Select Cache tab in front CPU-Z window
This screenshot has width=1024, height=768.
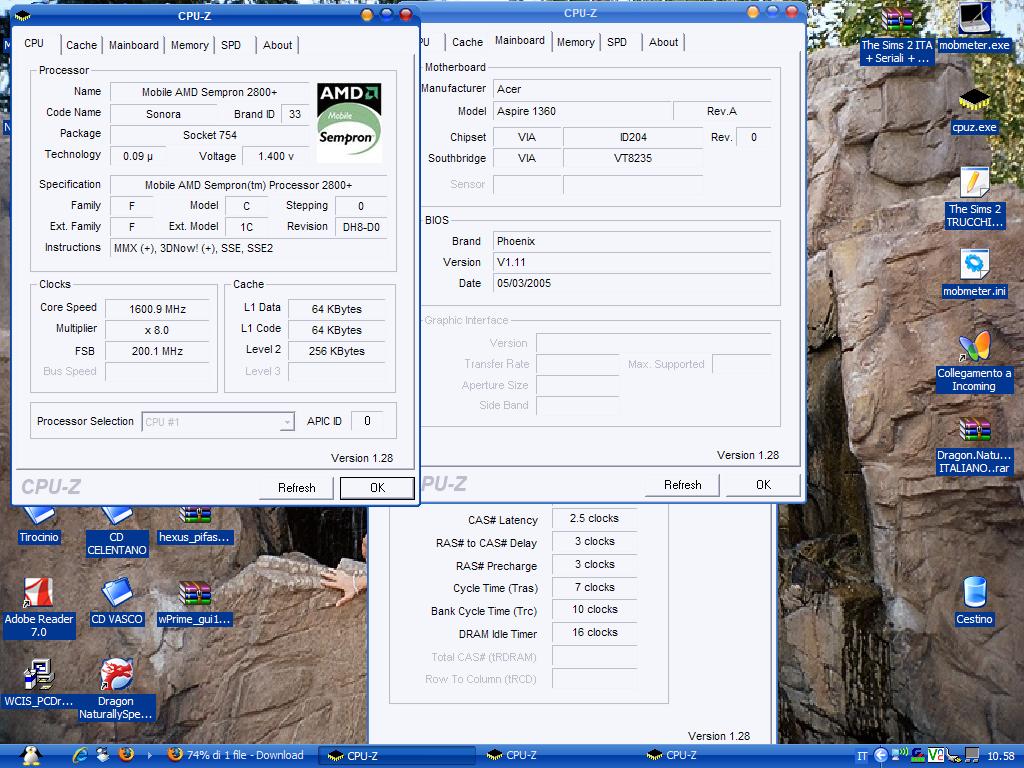tap(81, 45)
